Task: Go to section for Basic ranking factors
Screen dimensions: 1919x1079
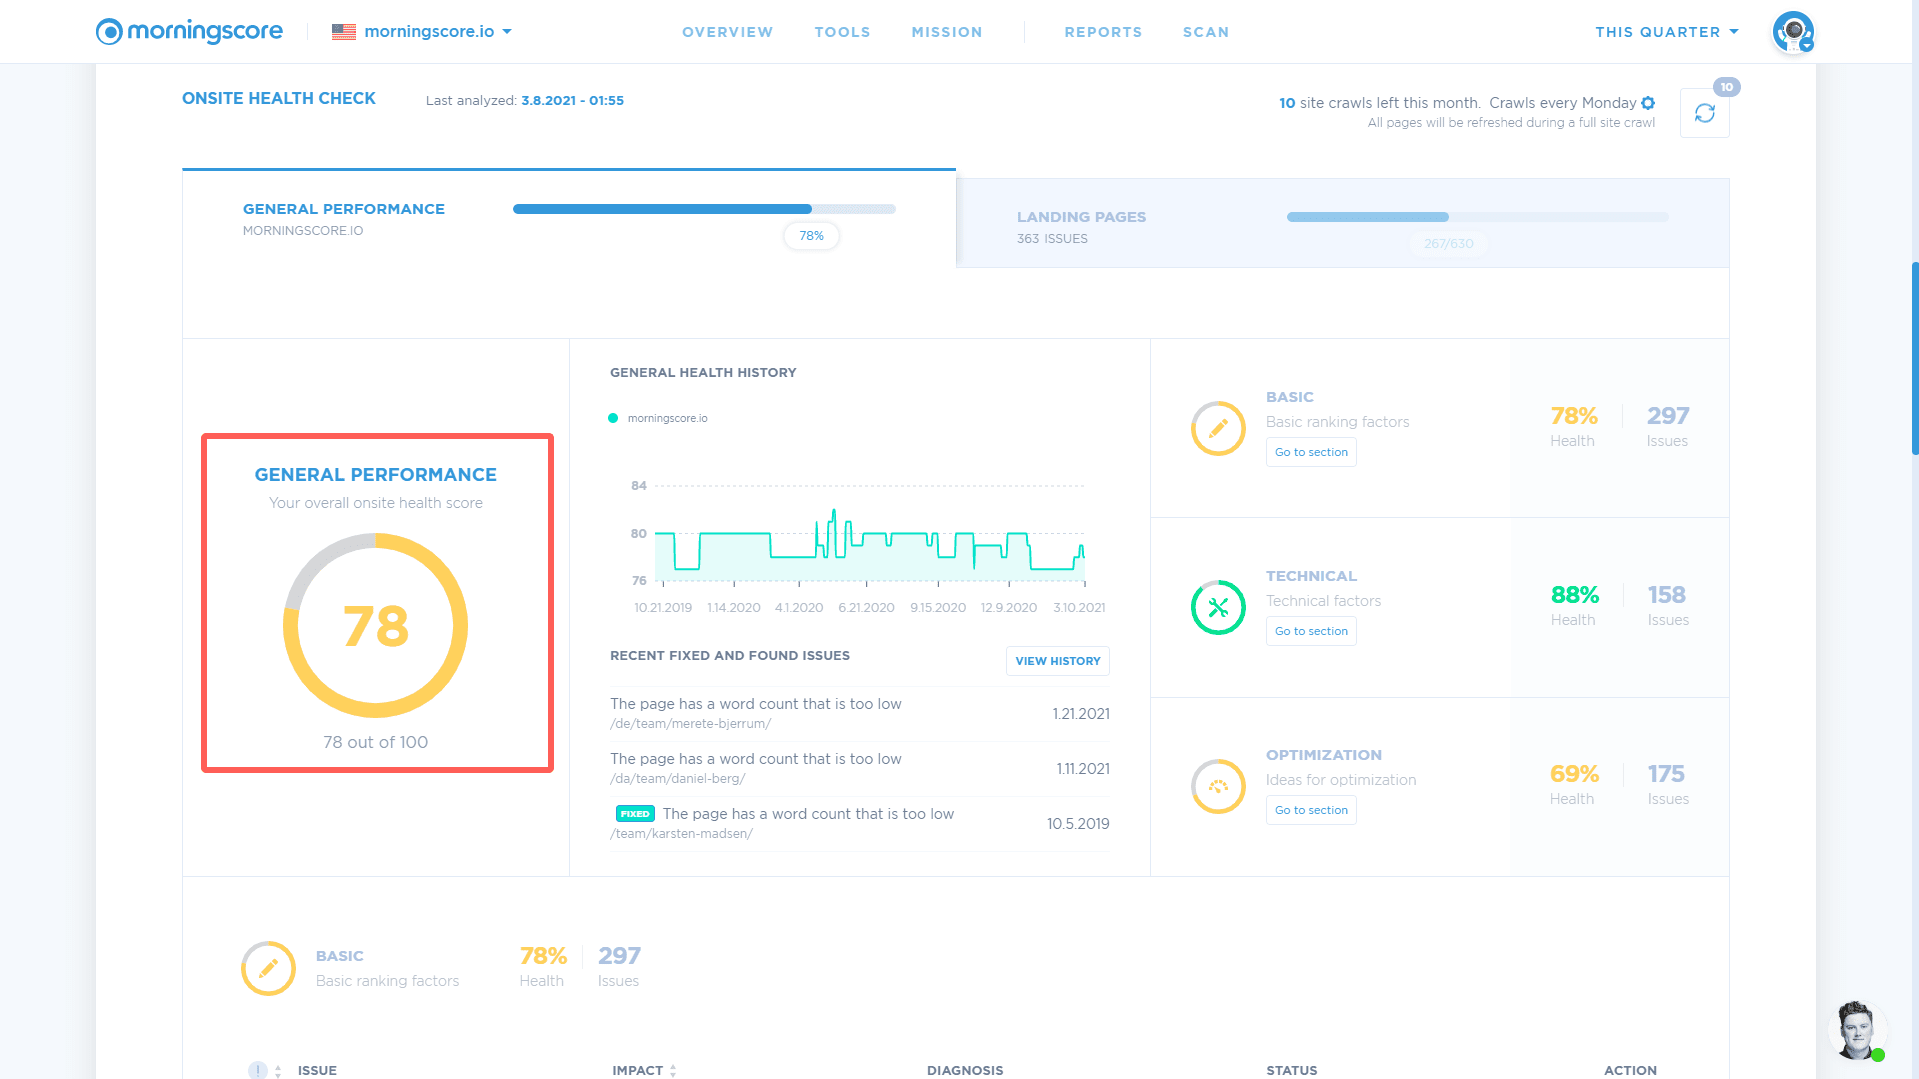Action: coord(1311,452)
